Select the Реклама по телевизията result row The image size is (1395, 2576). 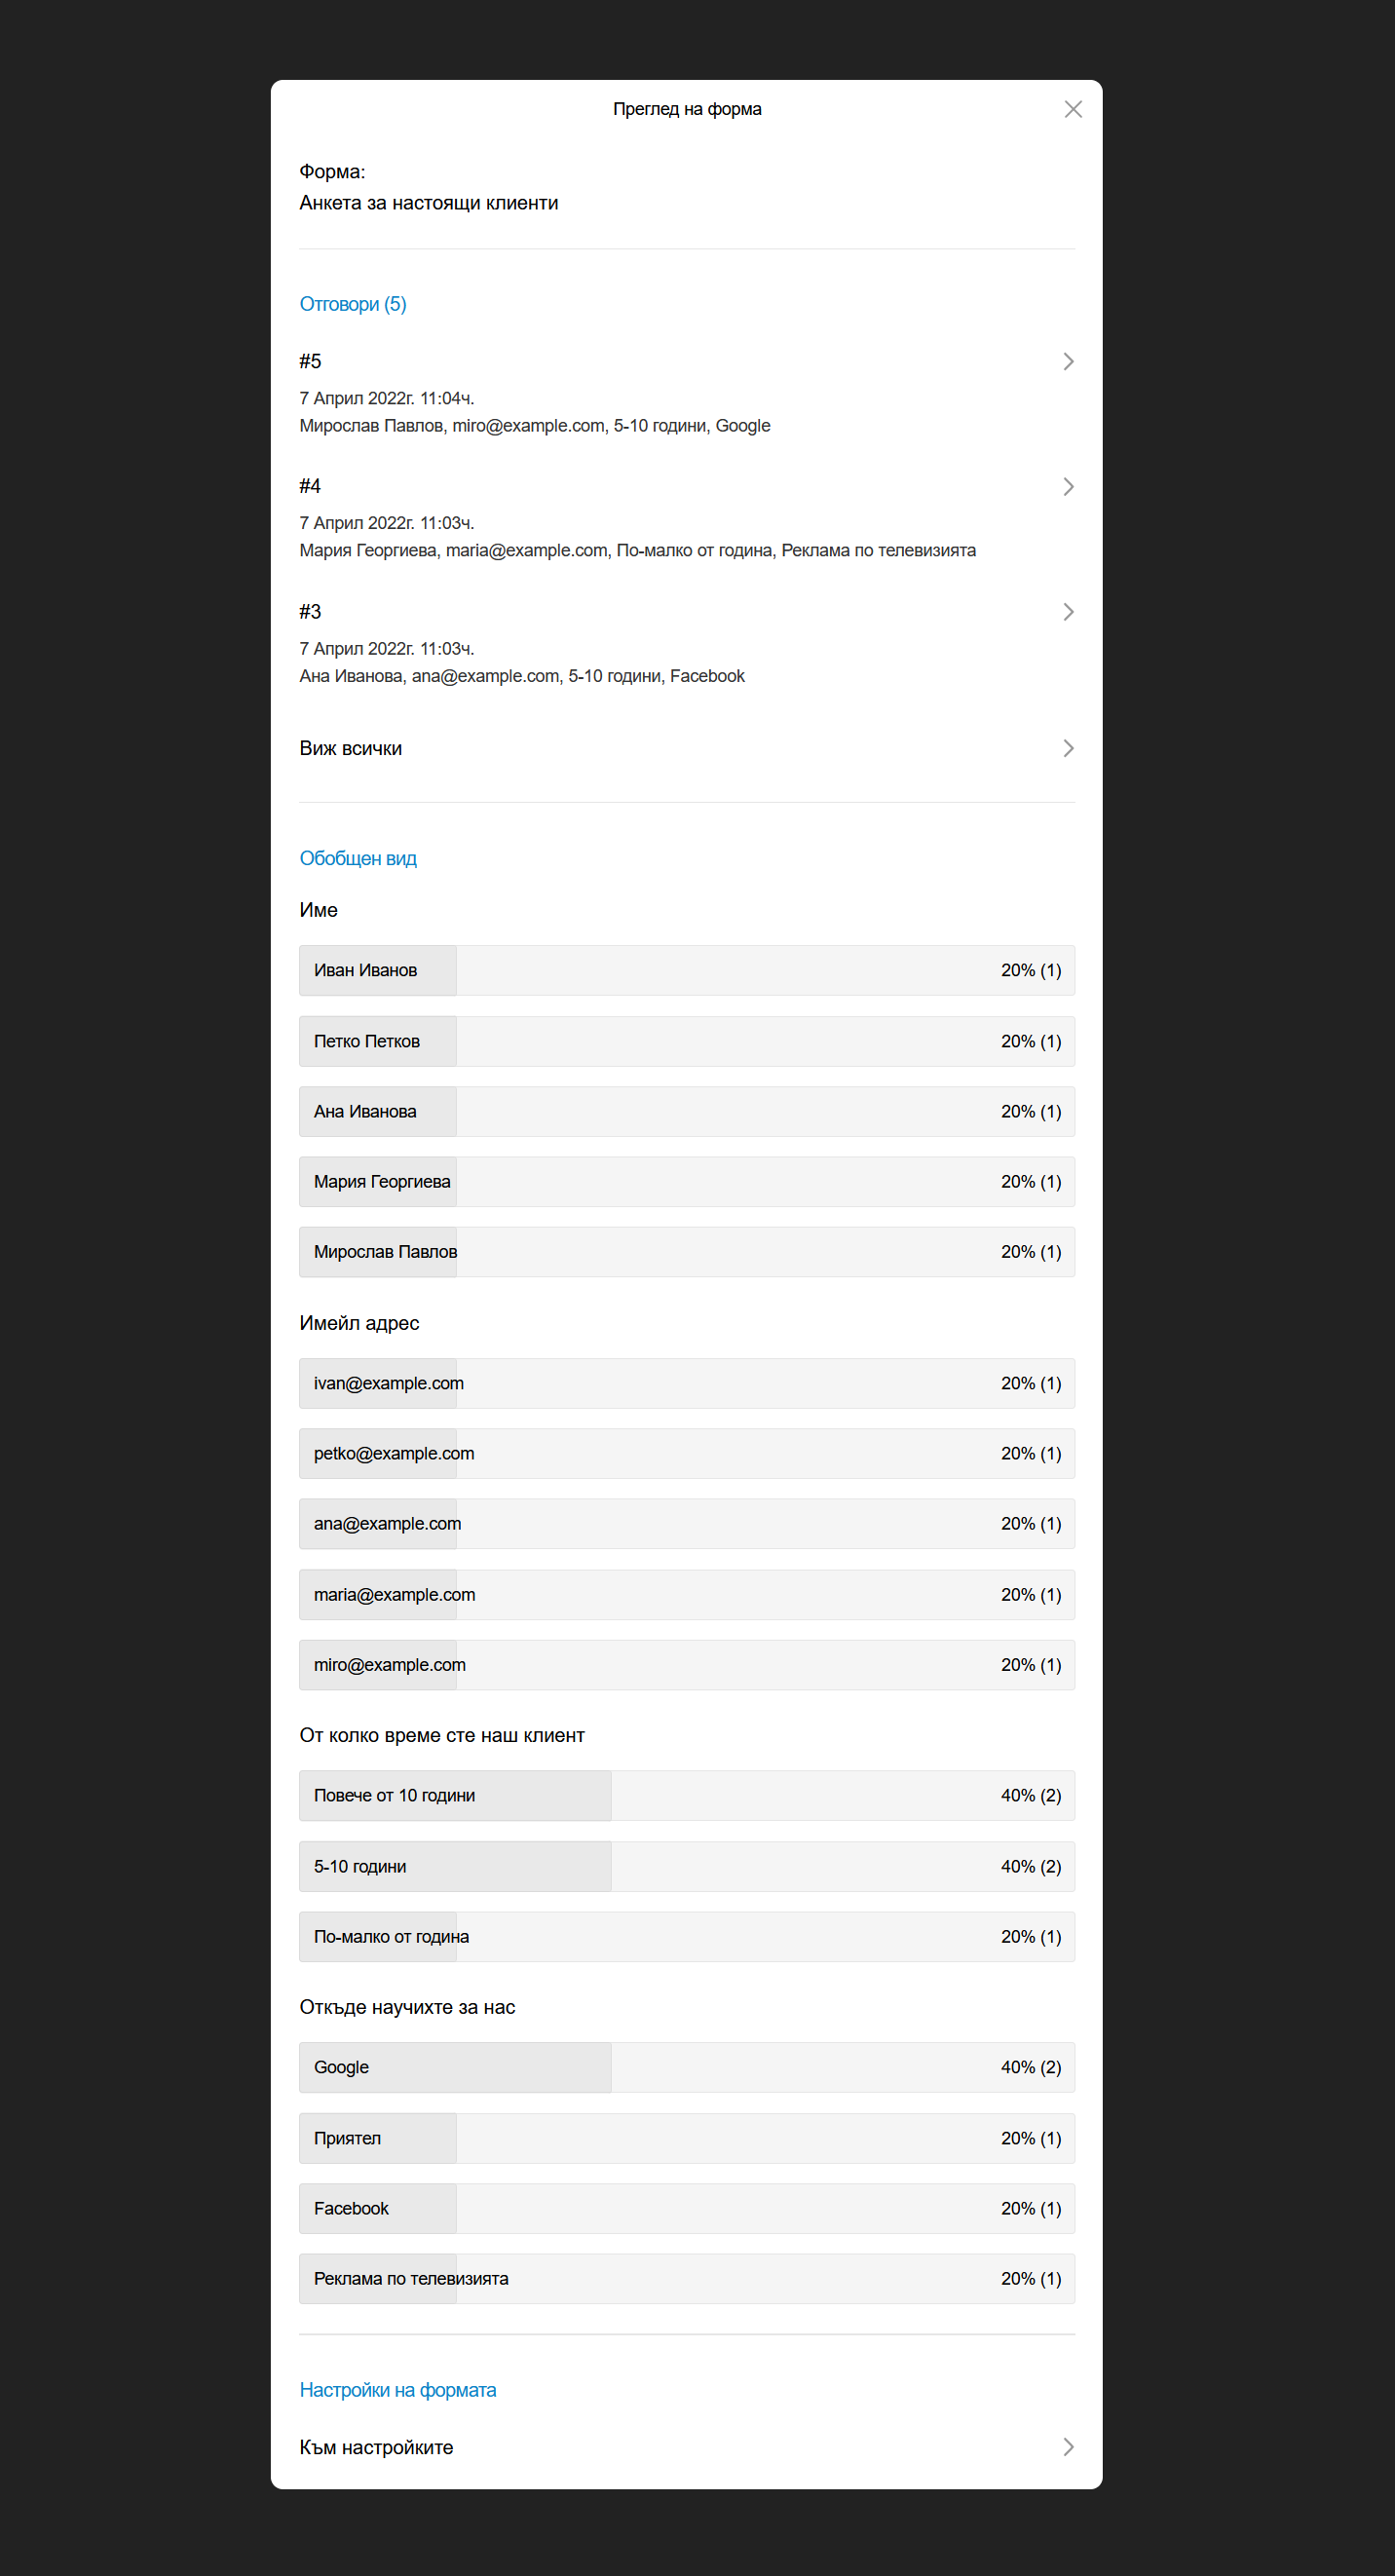687,2278
